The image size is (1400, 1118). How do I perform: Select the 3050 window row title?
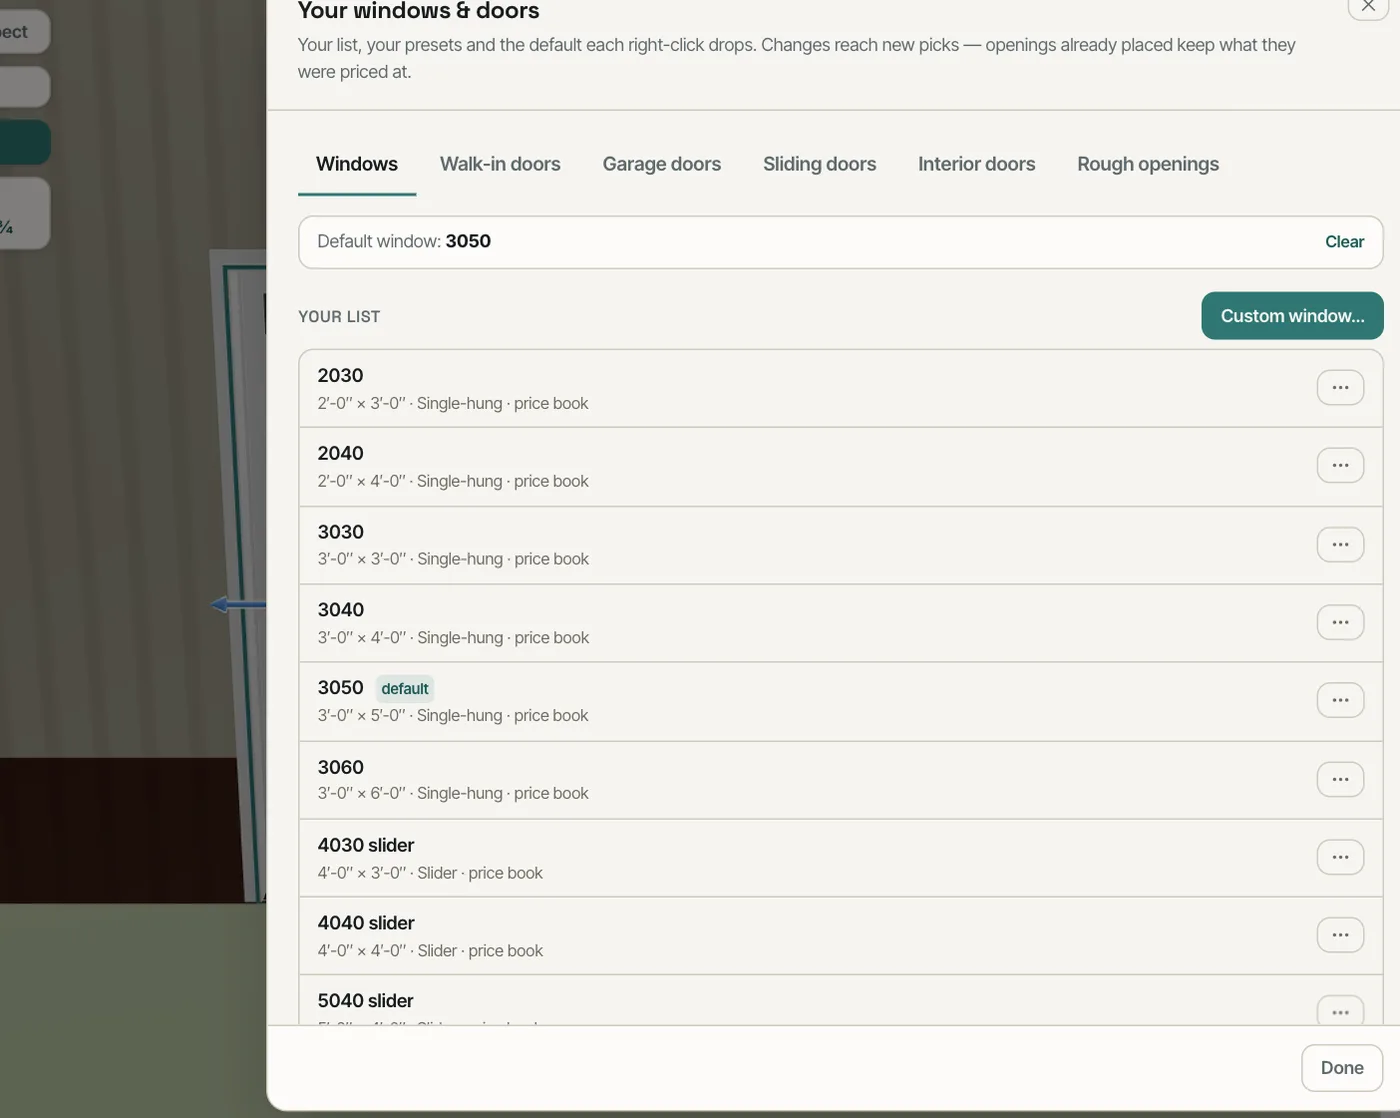pos(340,688)
